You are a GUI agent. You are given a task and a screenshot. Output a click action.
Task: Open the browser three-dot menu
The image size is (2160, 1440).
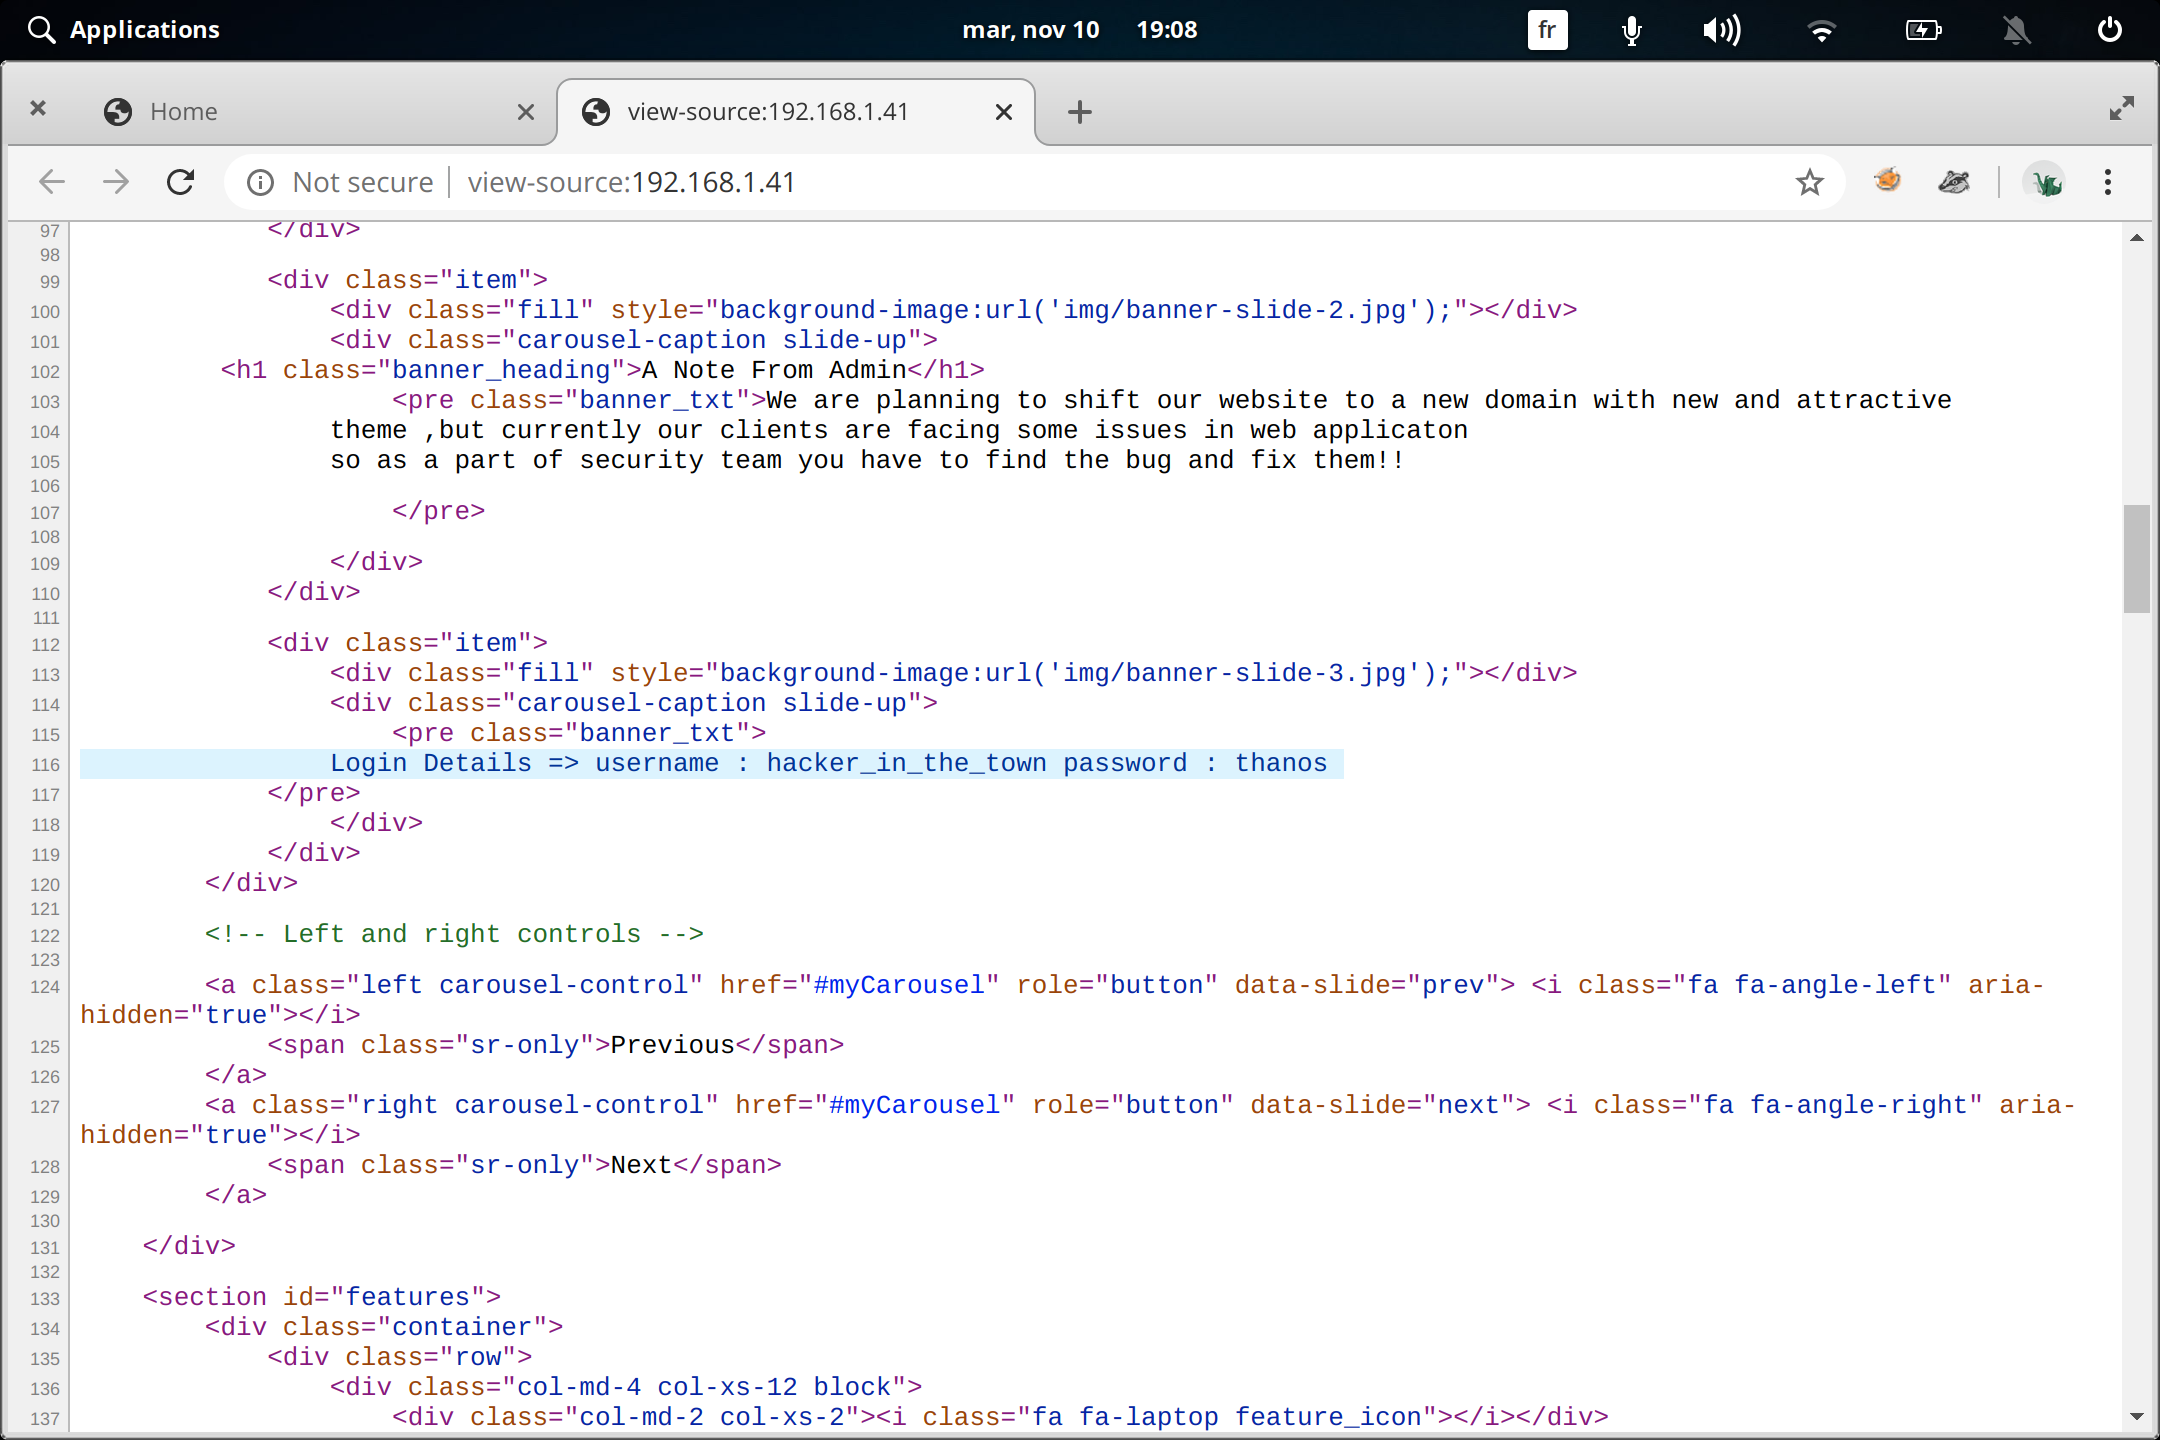[x=2107, y=182]
